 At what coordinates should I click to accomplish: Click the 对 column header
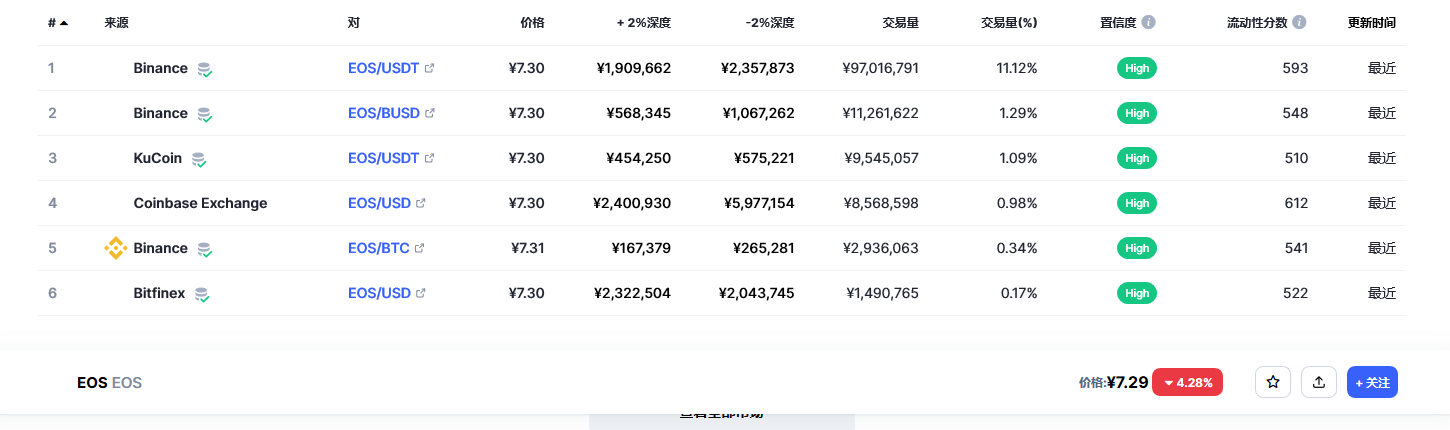354,22
